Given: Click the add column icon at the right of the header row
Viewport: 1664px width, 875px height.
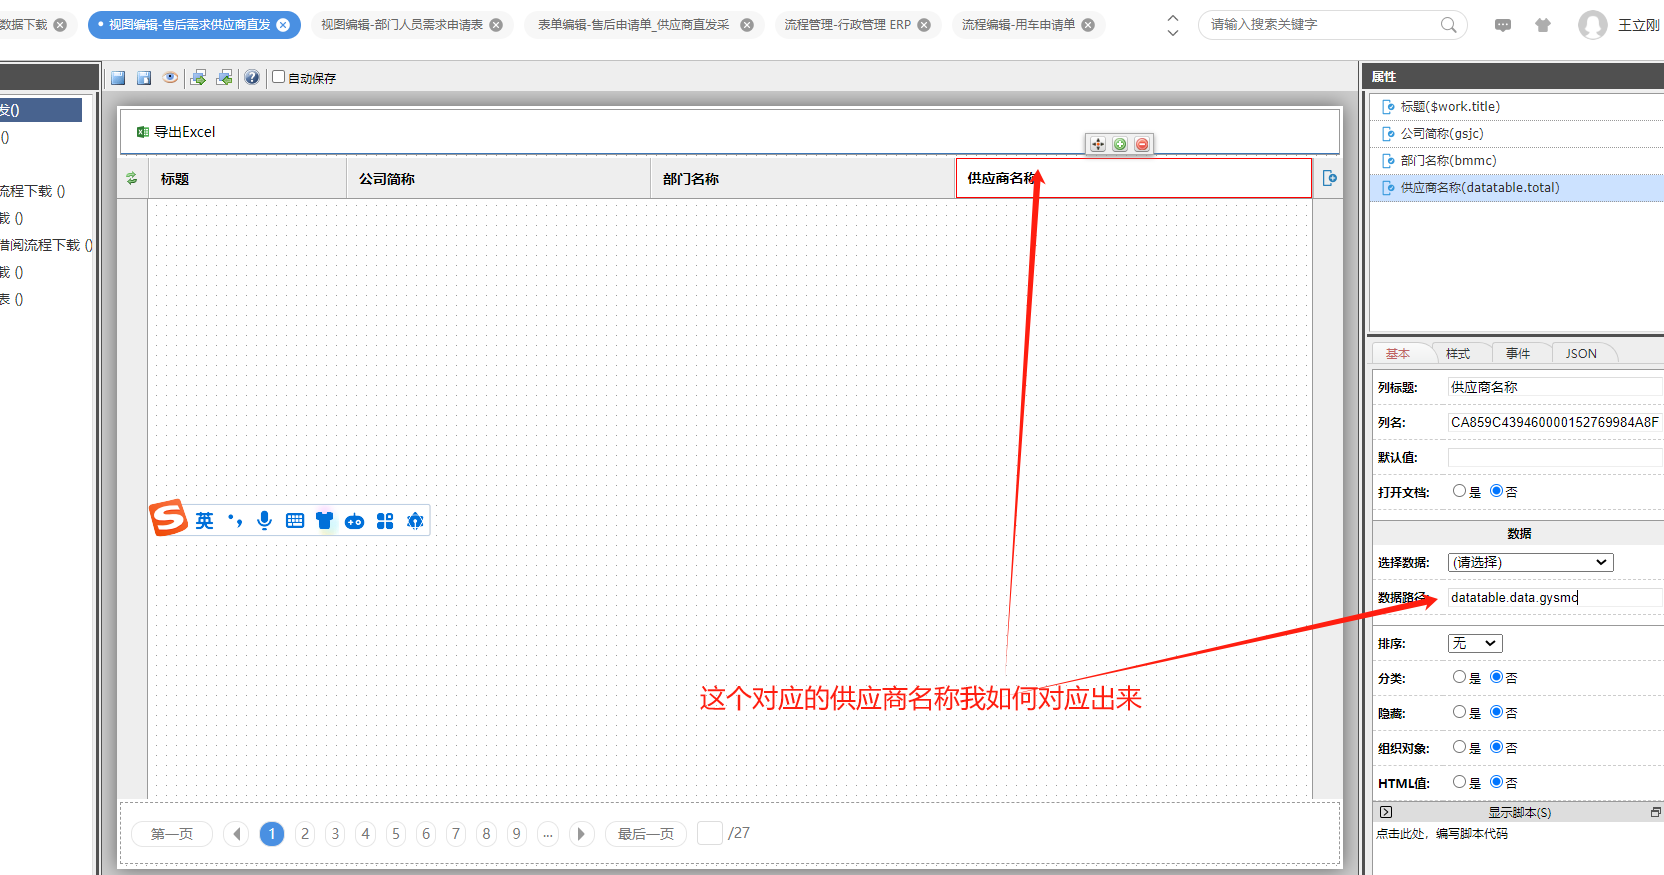Looking at the screenshot, I should (x=1329, y=178).
